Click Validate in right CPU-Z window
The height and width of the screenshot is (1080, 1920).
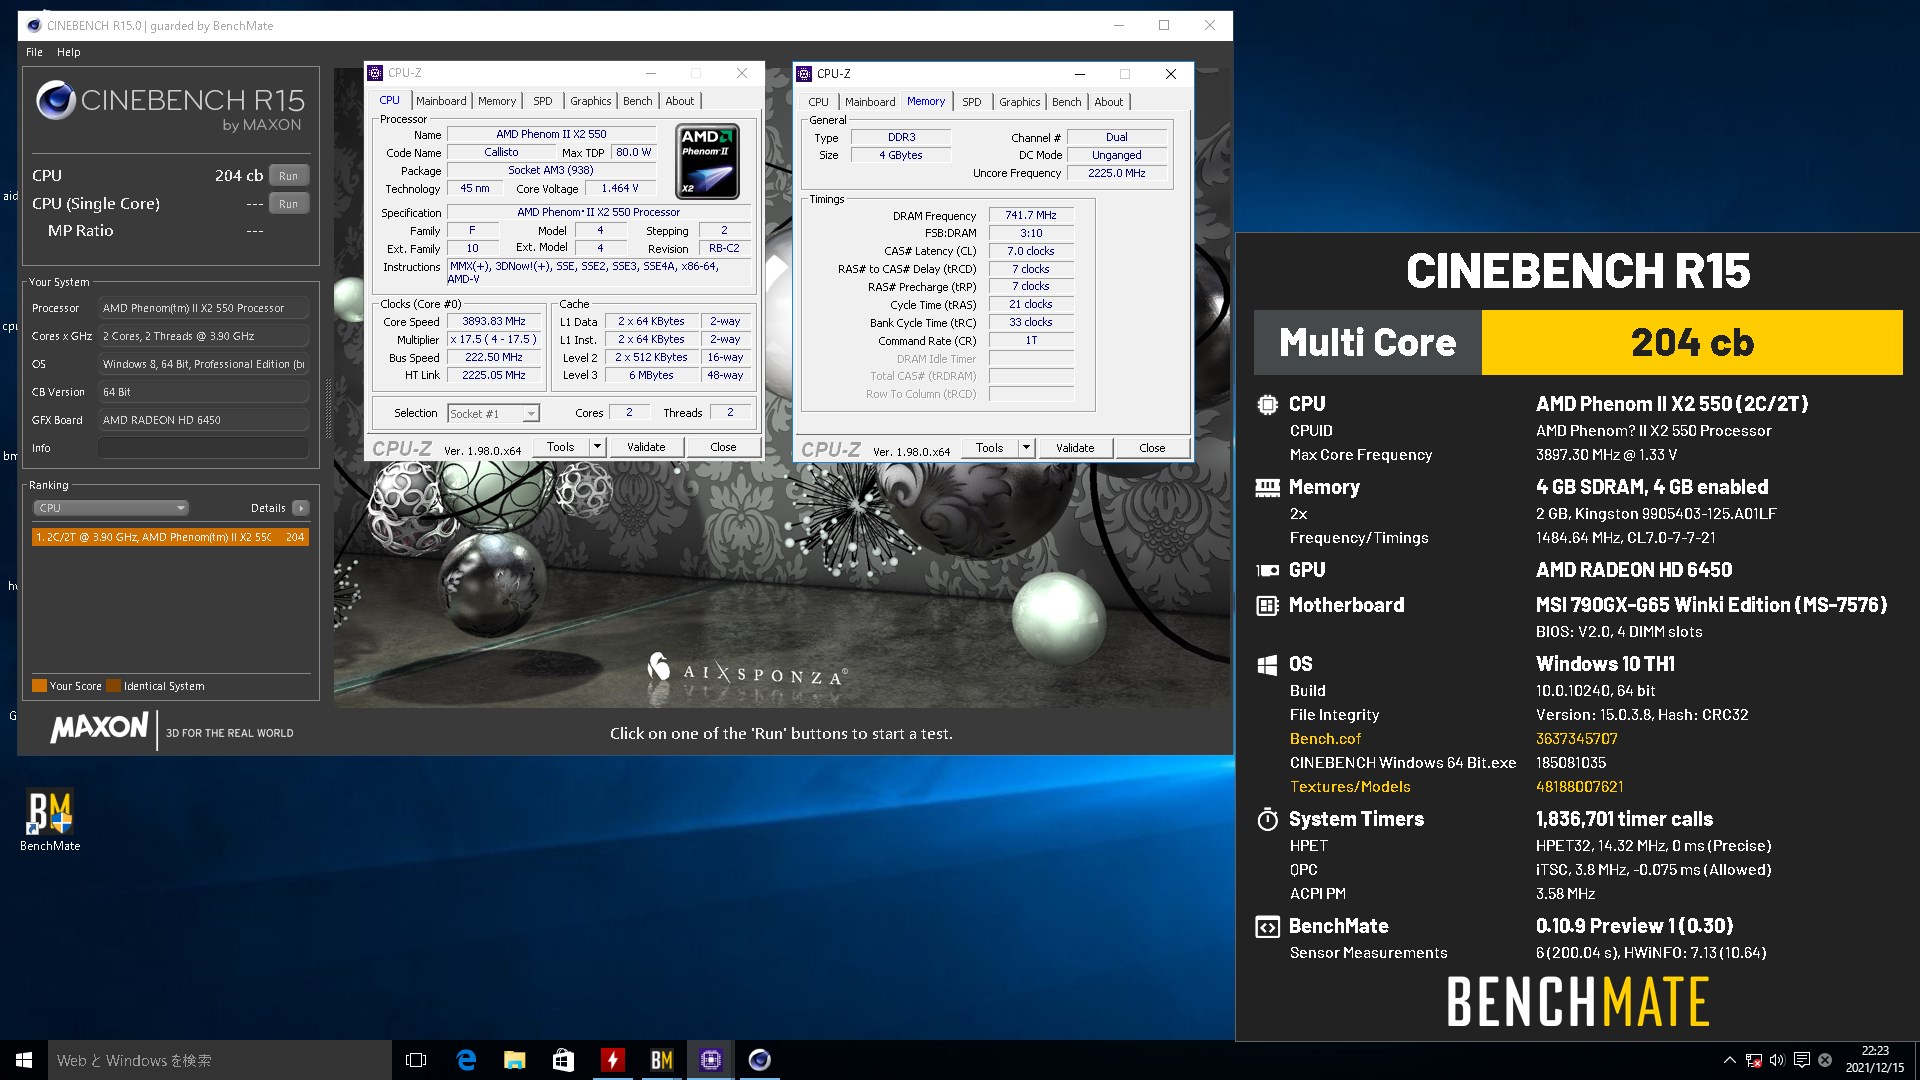[1075, 448]
